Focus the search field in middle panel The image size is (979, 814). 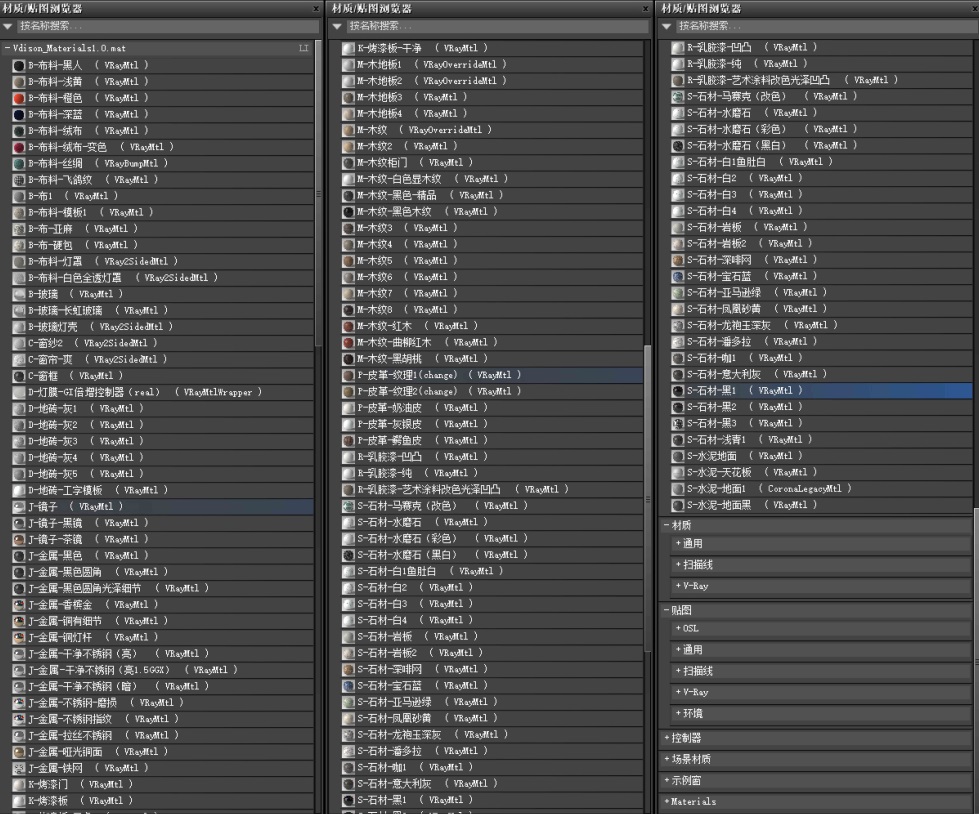[497, 26]
